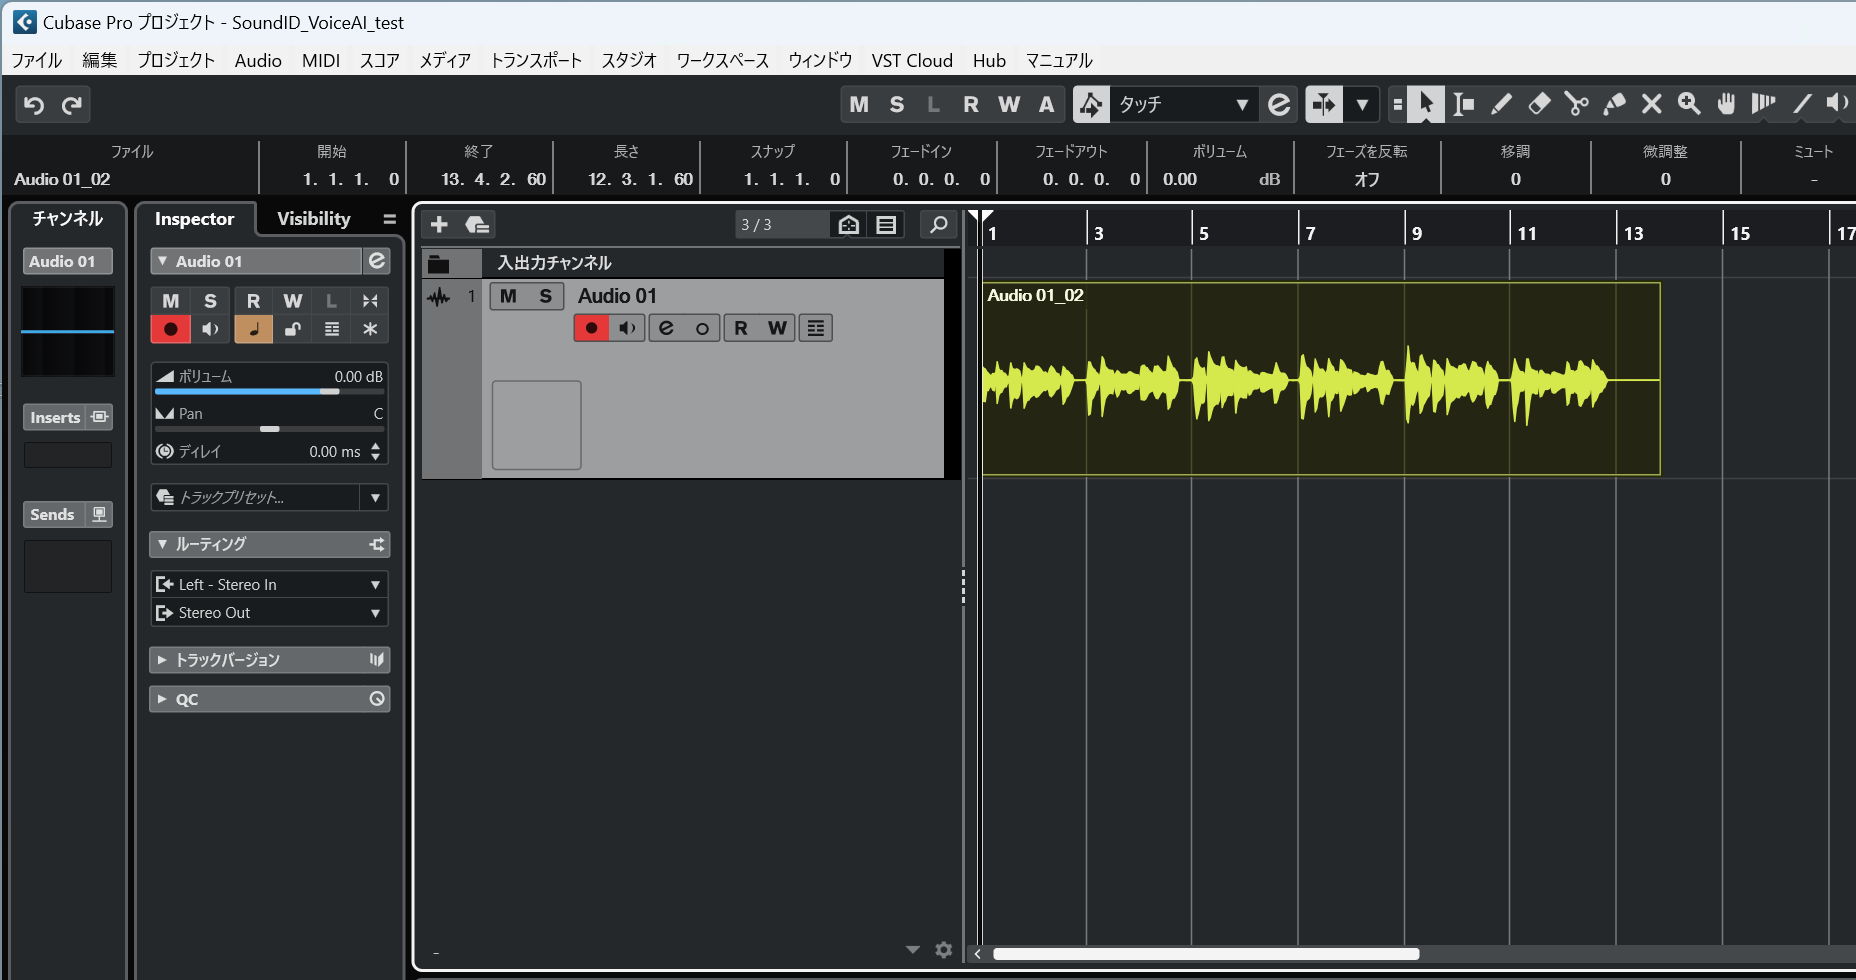Screen dimensions: 1856x980
Task: Open Inspector setup three-line menu
Action: tap(390, 219)
